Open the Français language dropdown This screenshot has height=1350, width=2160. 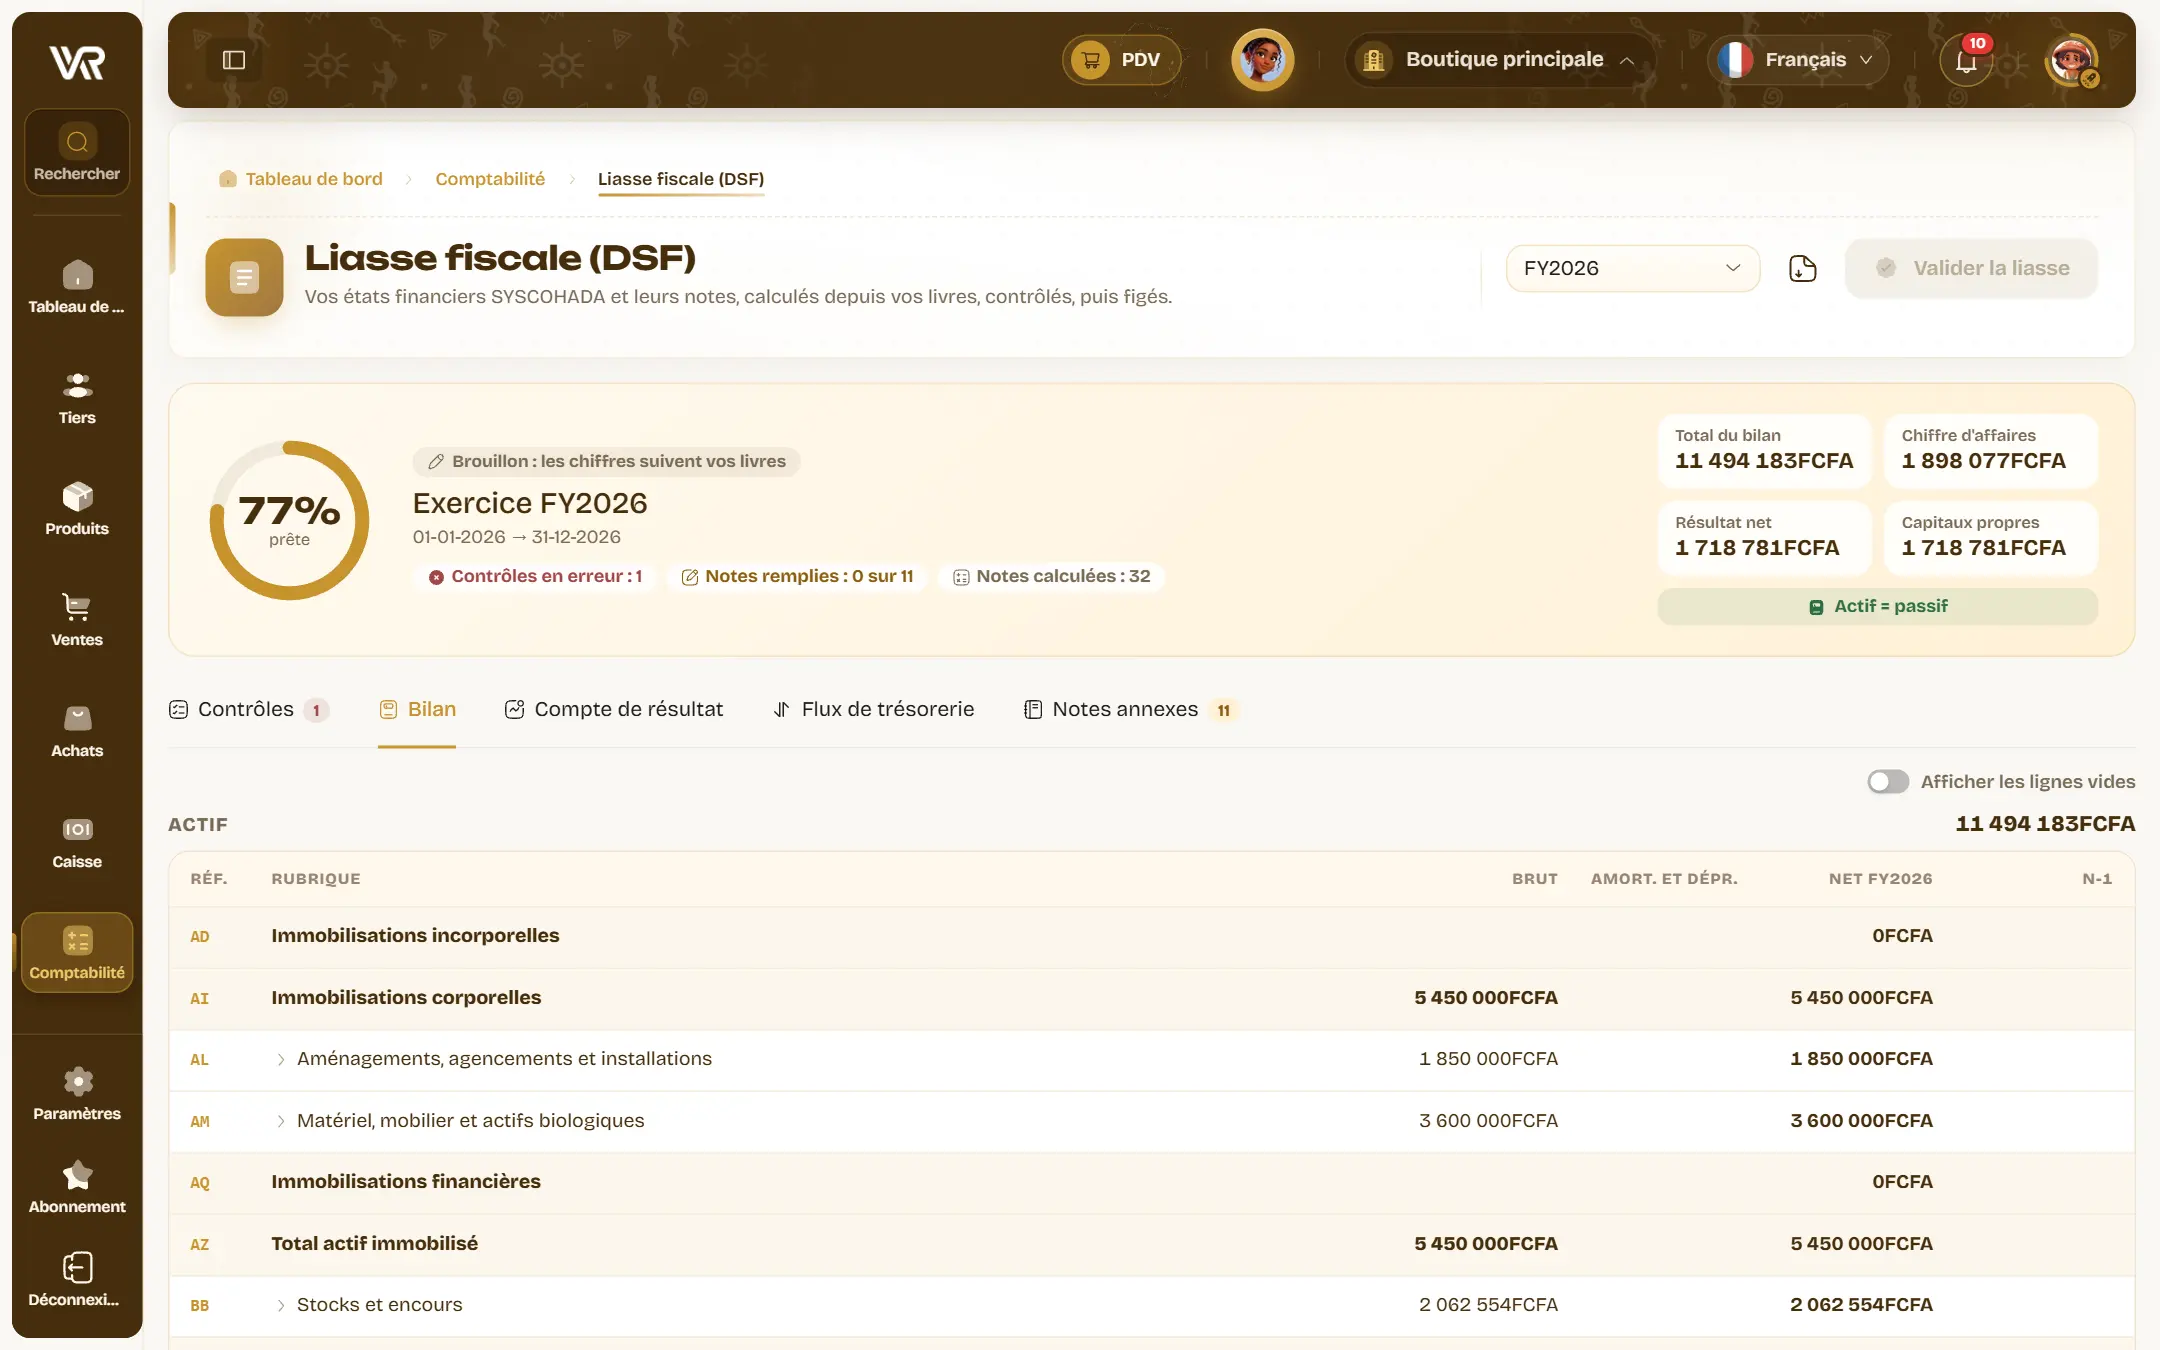1798,60
